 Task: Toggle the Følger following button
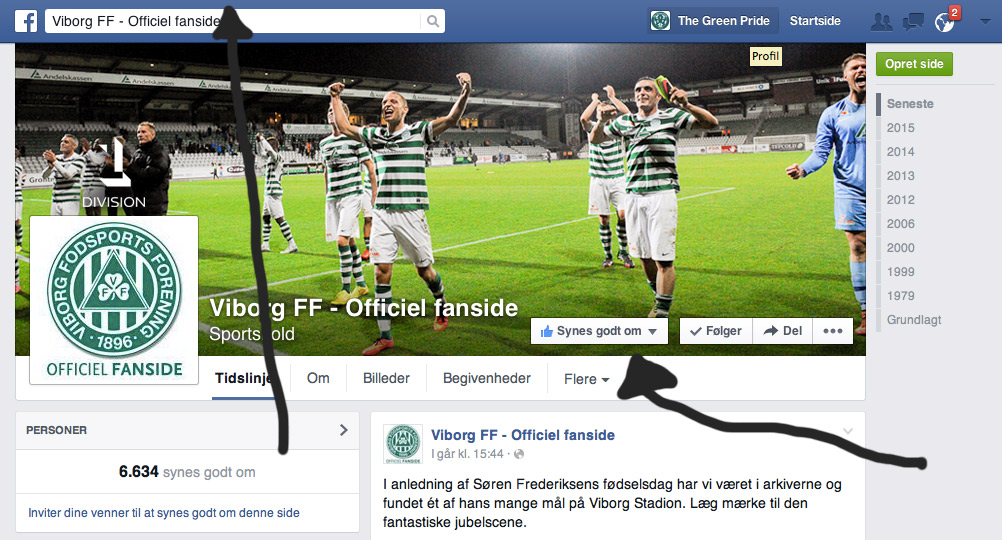716,331
